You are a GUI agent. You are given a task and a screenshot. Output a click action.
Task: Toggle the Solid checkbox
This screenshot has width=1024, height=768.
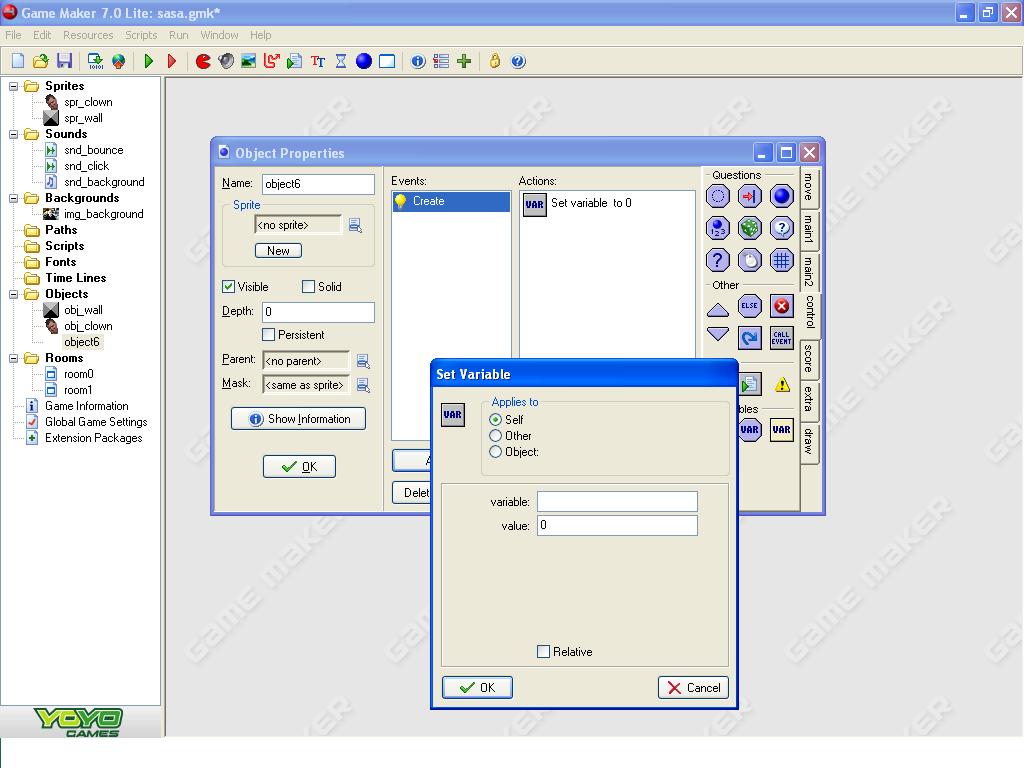[x=309, y=287]
